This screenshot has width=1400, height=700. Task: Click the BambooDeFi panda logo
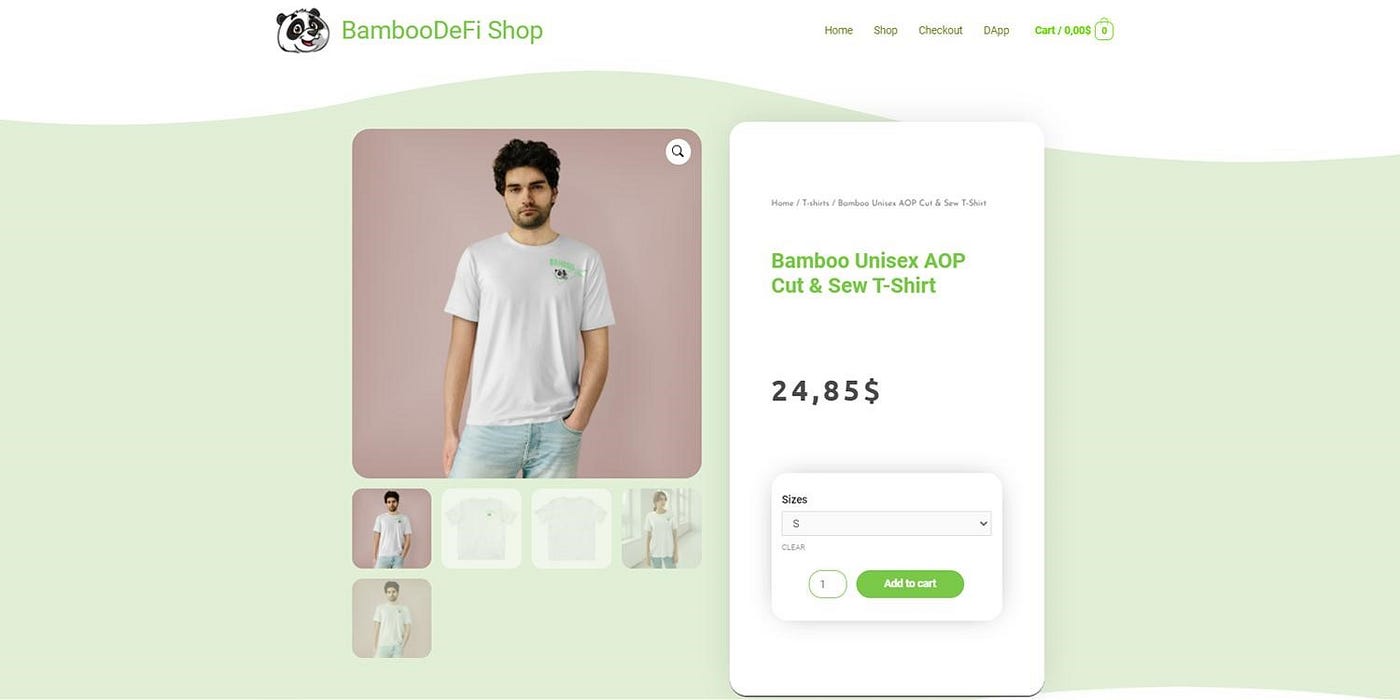(303, 30)
